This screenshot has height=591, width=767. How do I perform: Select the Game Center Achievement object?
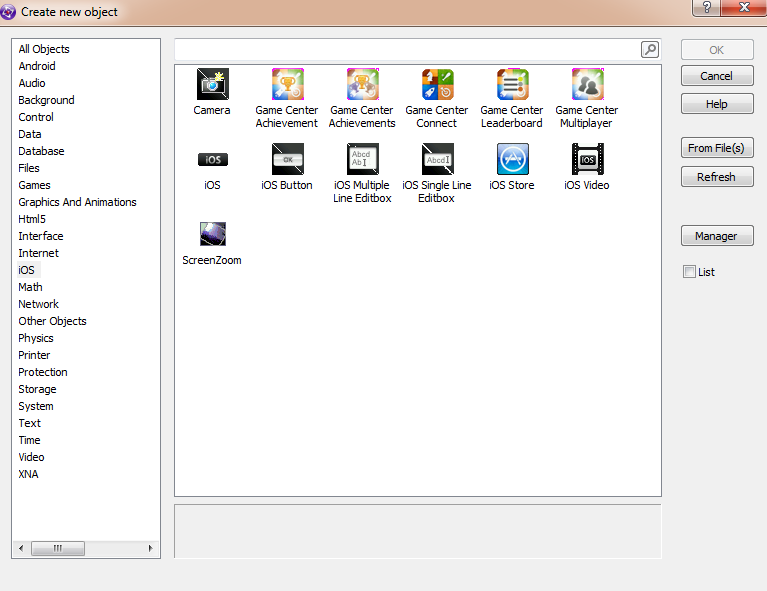point(287,98)
